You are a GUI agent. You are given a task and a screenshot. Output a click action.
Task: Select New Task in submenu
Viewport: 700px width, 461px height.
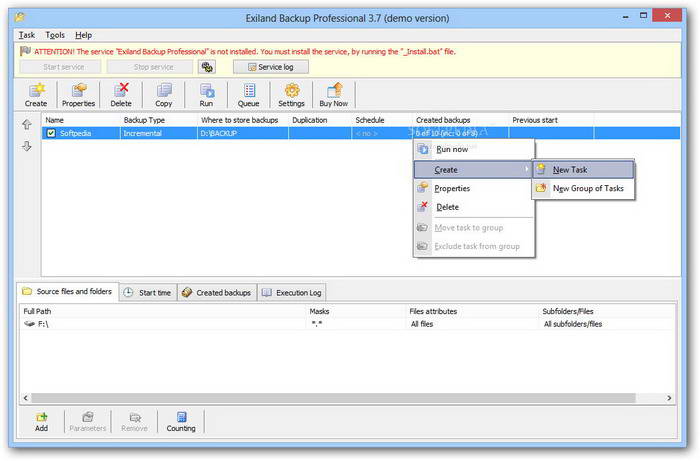583,170
